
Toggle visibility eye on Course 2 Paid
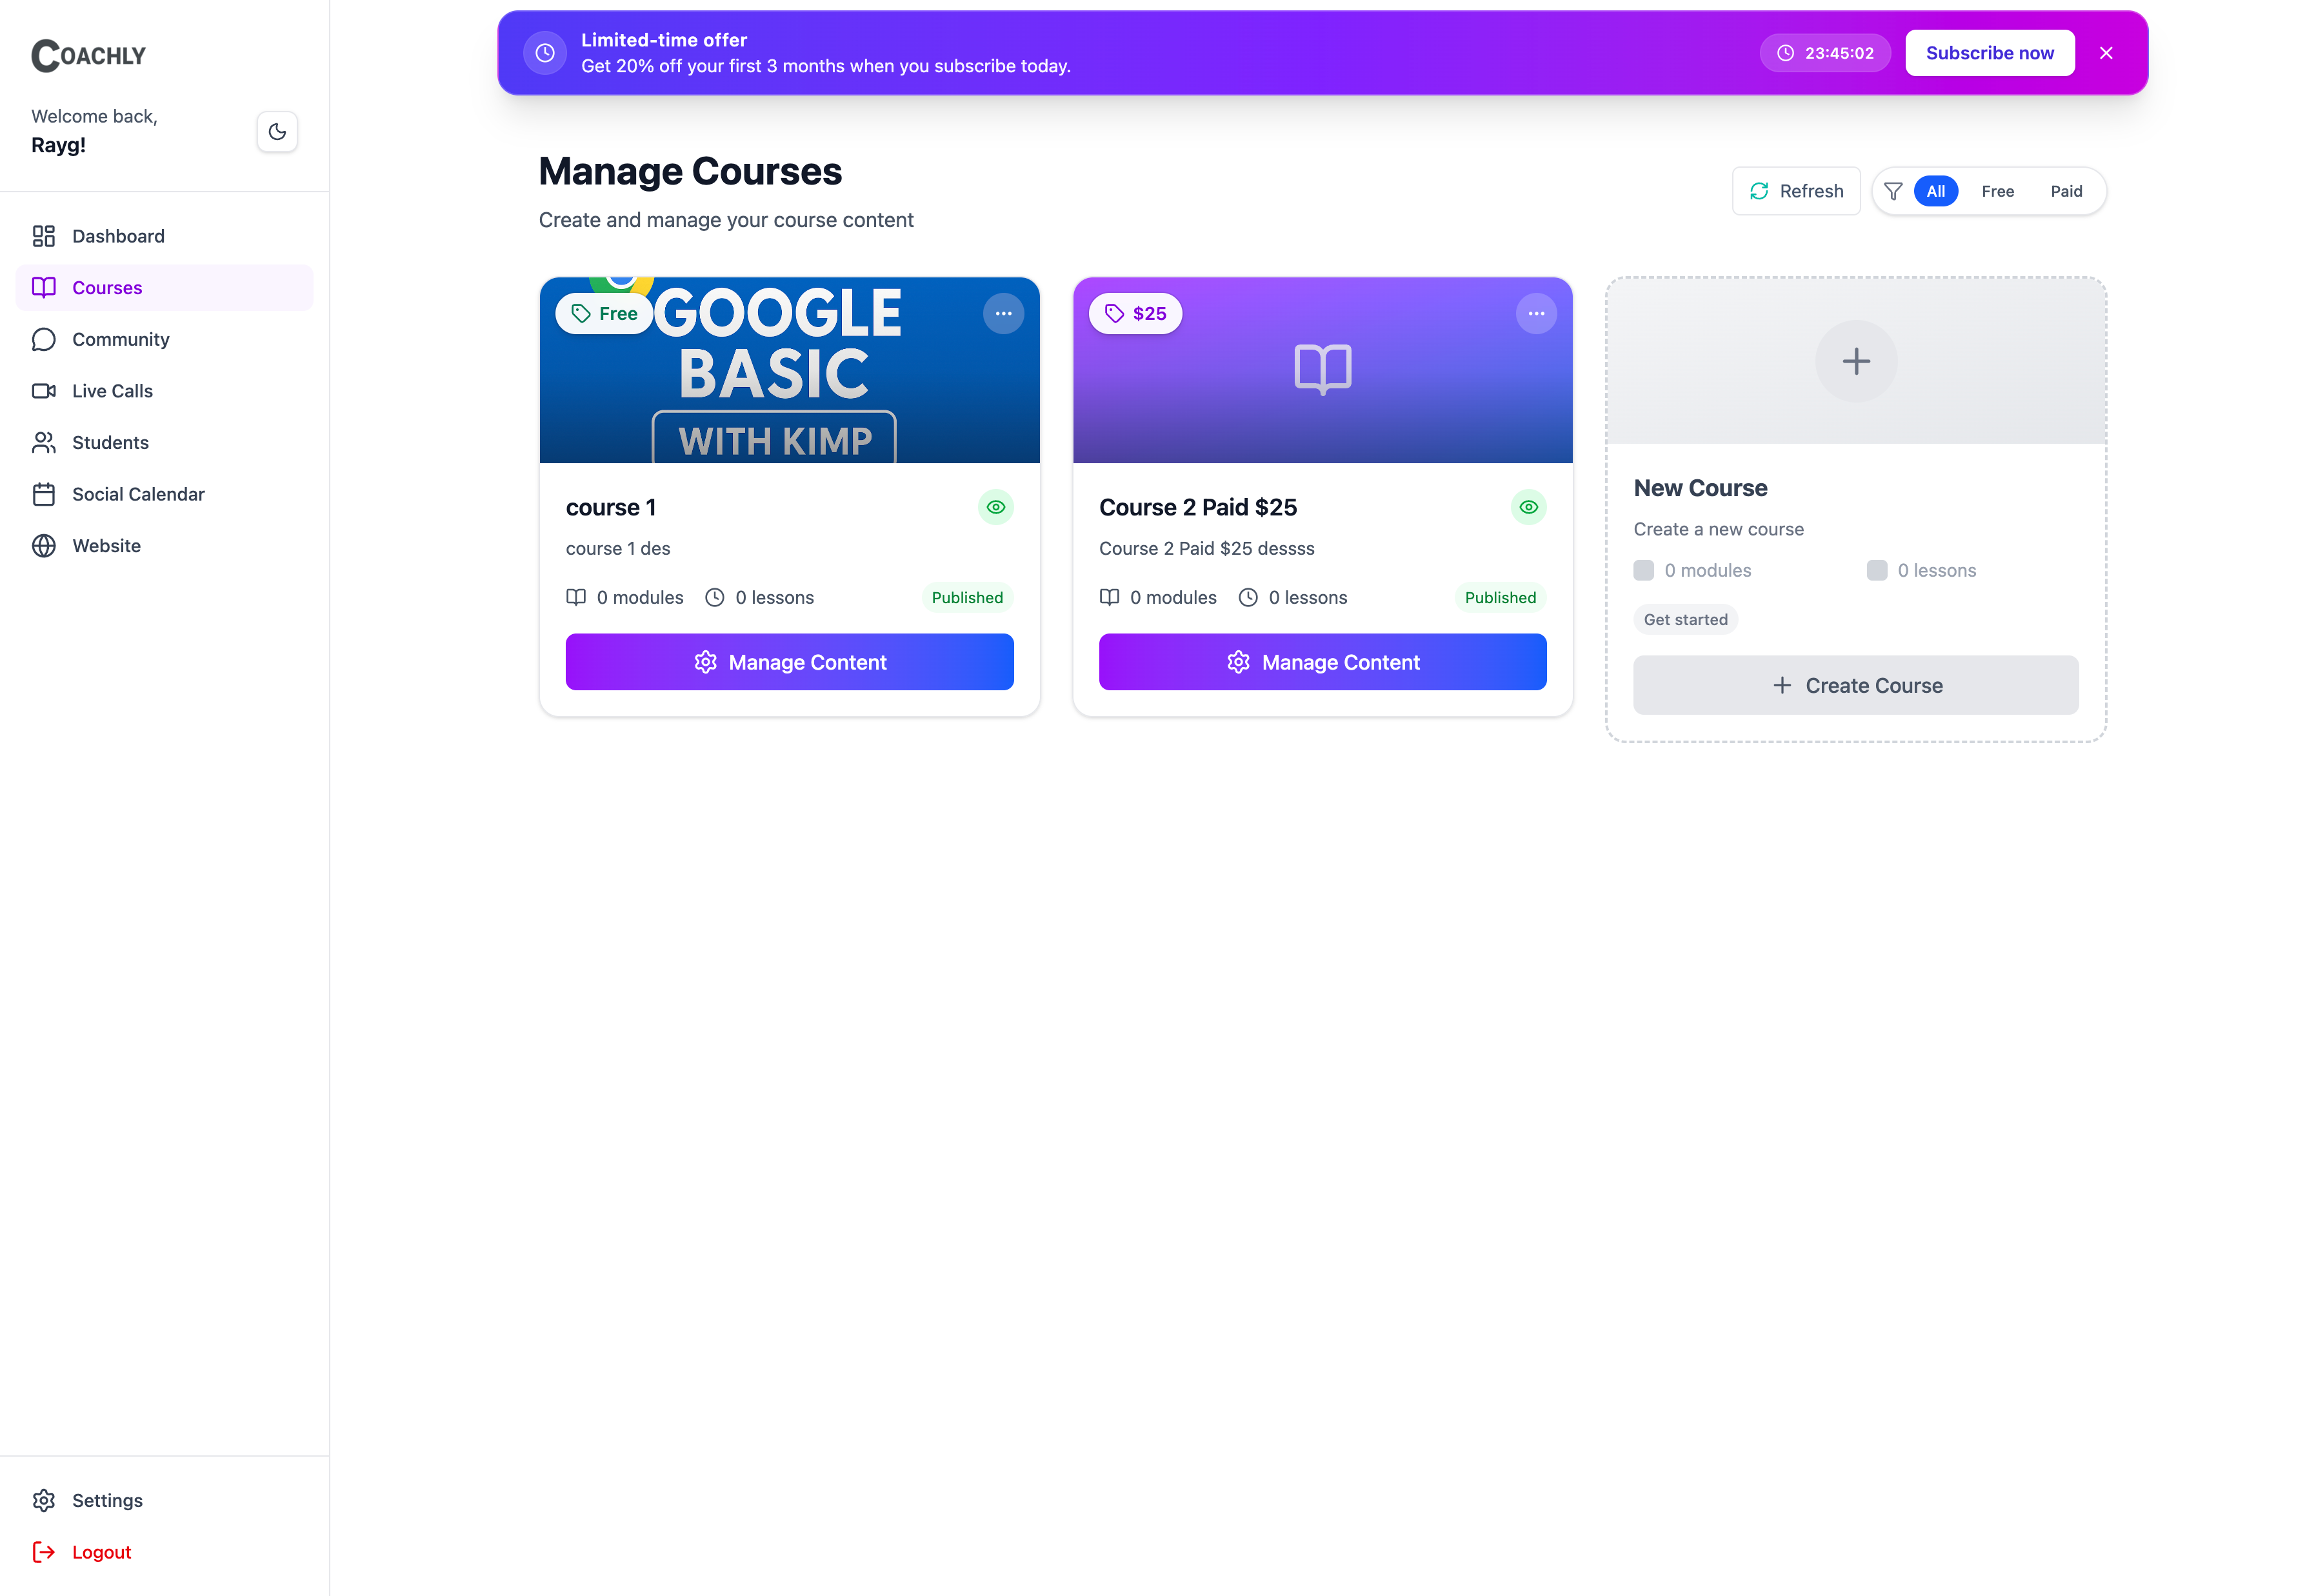click(x=1528, y=507)
